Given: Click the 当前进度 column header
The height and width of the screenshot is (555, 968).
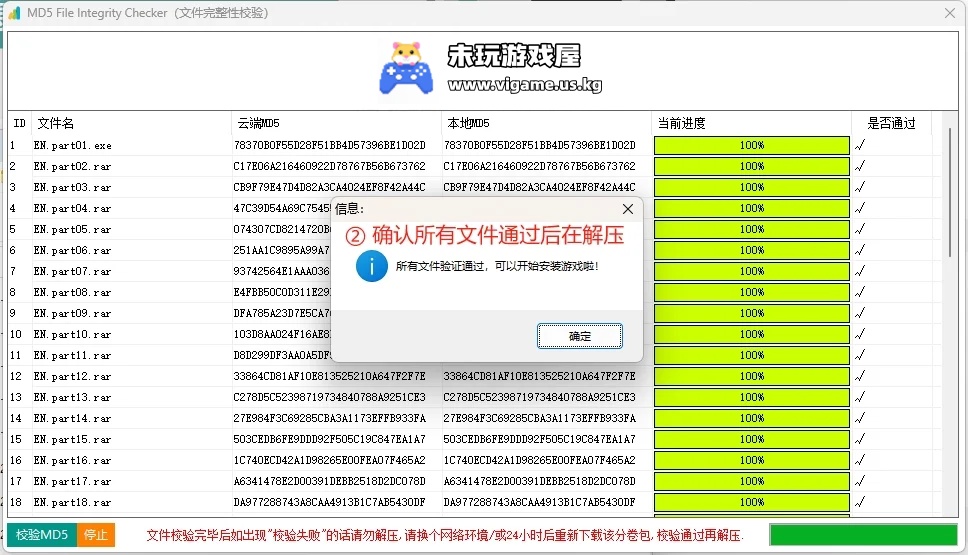Looking at the screenshot, I should pyautogui.click(x=751, y=123).
